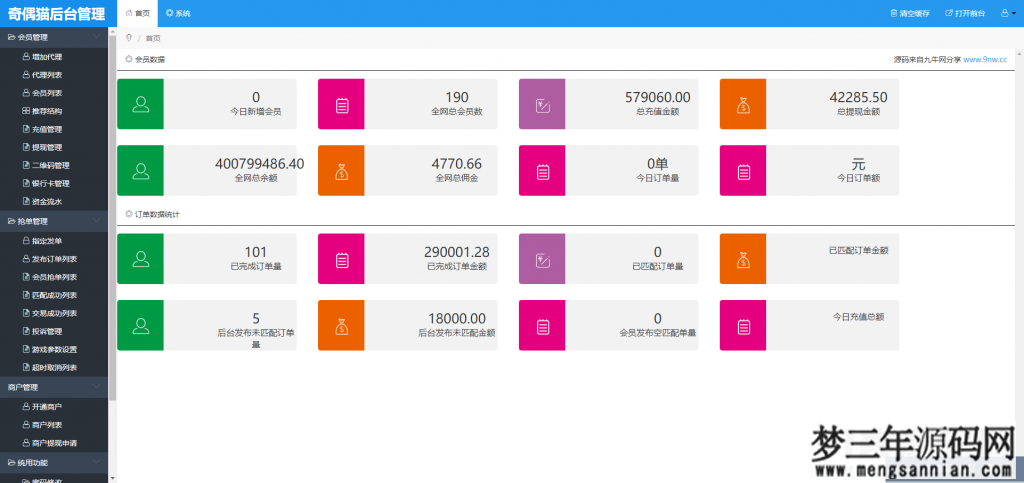Viewport: 1024px width, 483px height.
Task: Click the pink clipboard icon for 全网总会员数
Action: pos(341,103)
